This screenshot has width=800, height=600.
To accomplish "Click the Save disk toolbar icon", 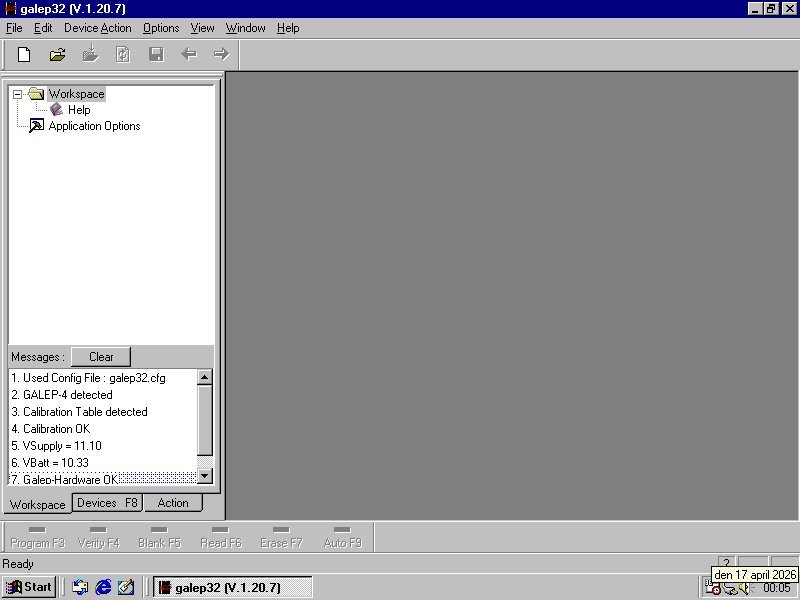I will (x=156, y=54).
